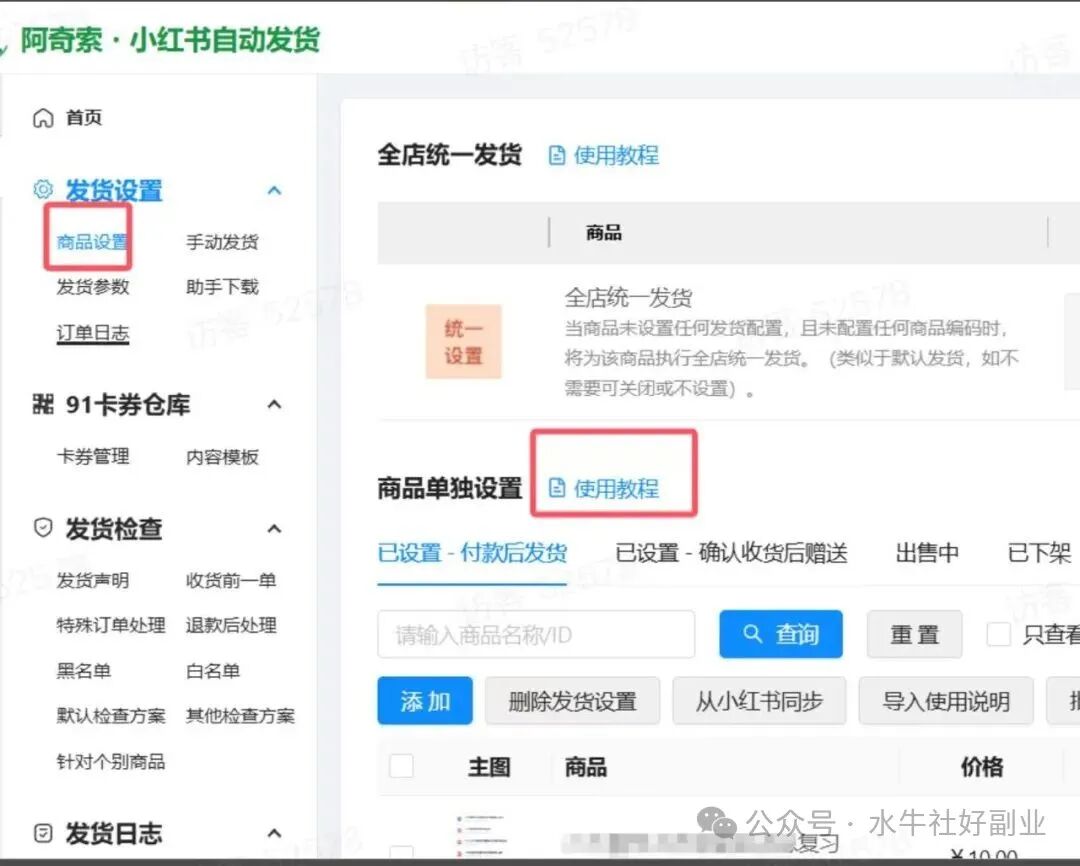
Task: Click the 主图 column header
Action: [489, 766]
